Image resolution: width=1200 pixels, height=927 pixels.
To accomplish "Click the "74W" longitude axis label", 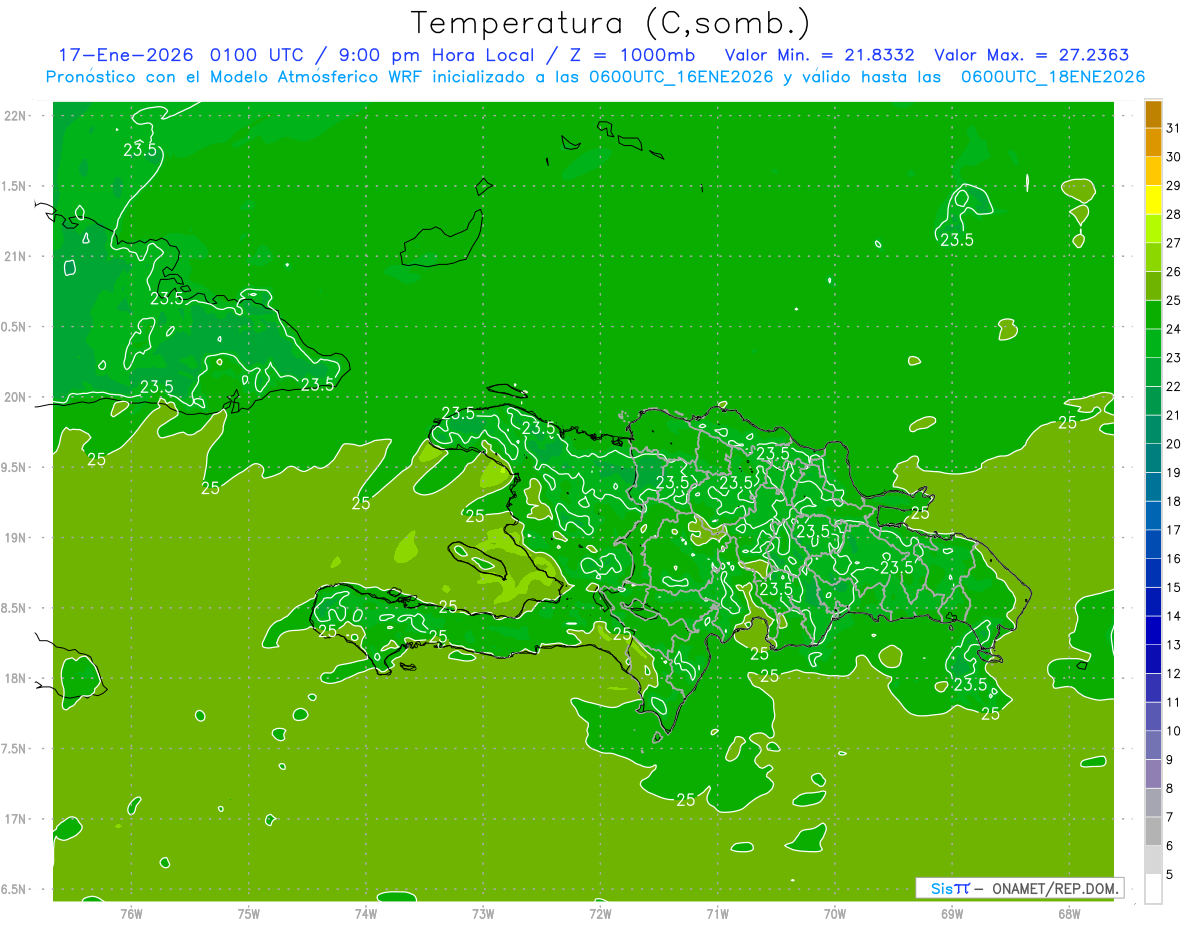I will pyautogui.click(x=366, y=913).
